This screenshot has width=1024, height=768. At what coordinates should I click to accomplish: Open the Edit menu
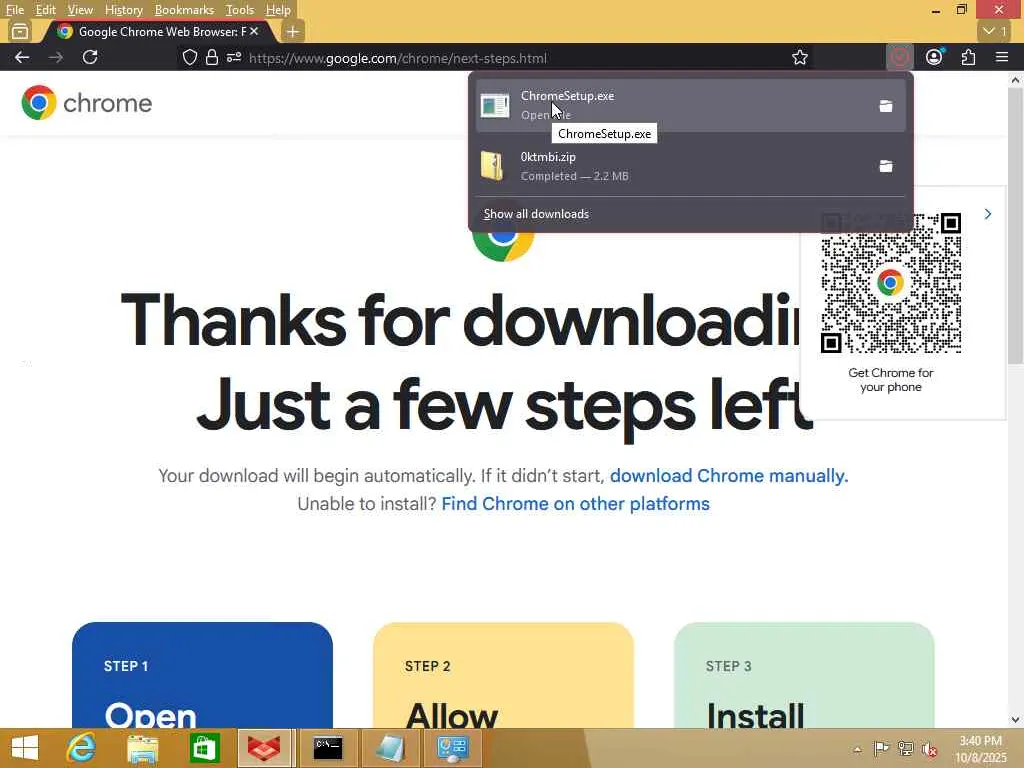point(45,10)
